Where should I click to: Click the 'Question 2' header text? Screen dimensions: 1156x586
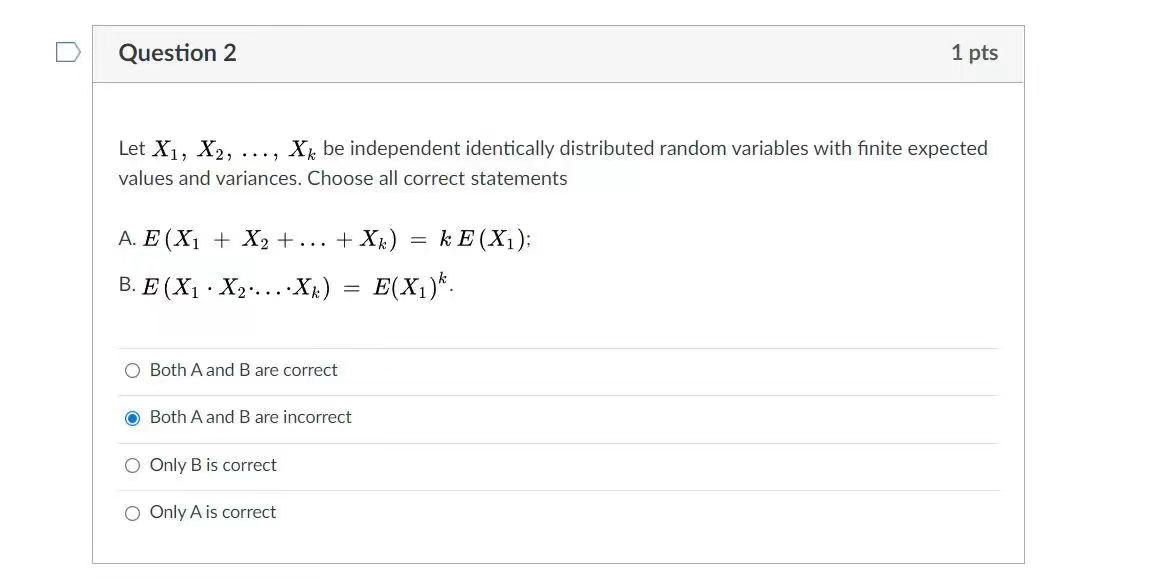(178, 52)
